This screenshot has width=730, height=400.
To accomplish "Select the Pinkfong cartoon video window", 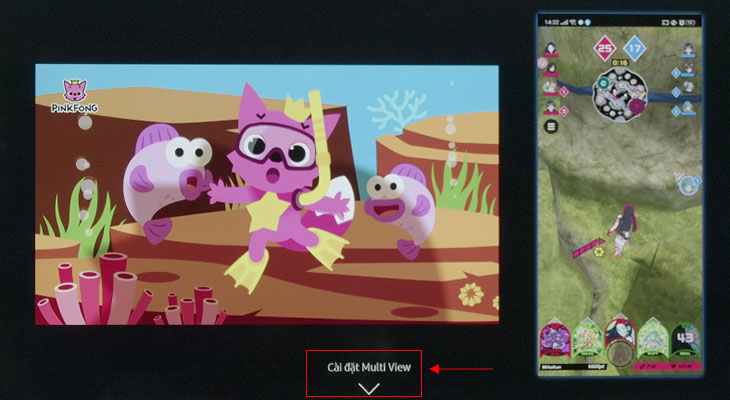I will pos(267,194).
